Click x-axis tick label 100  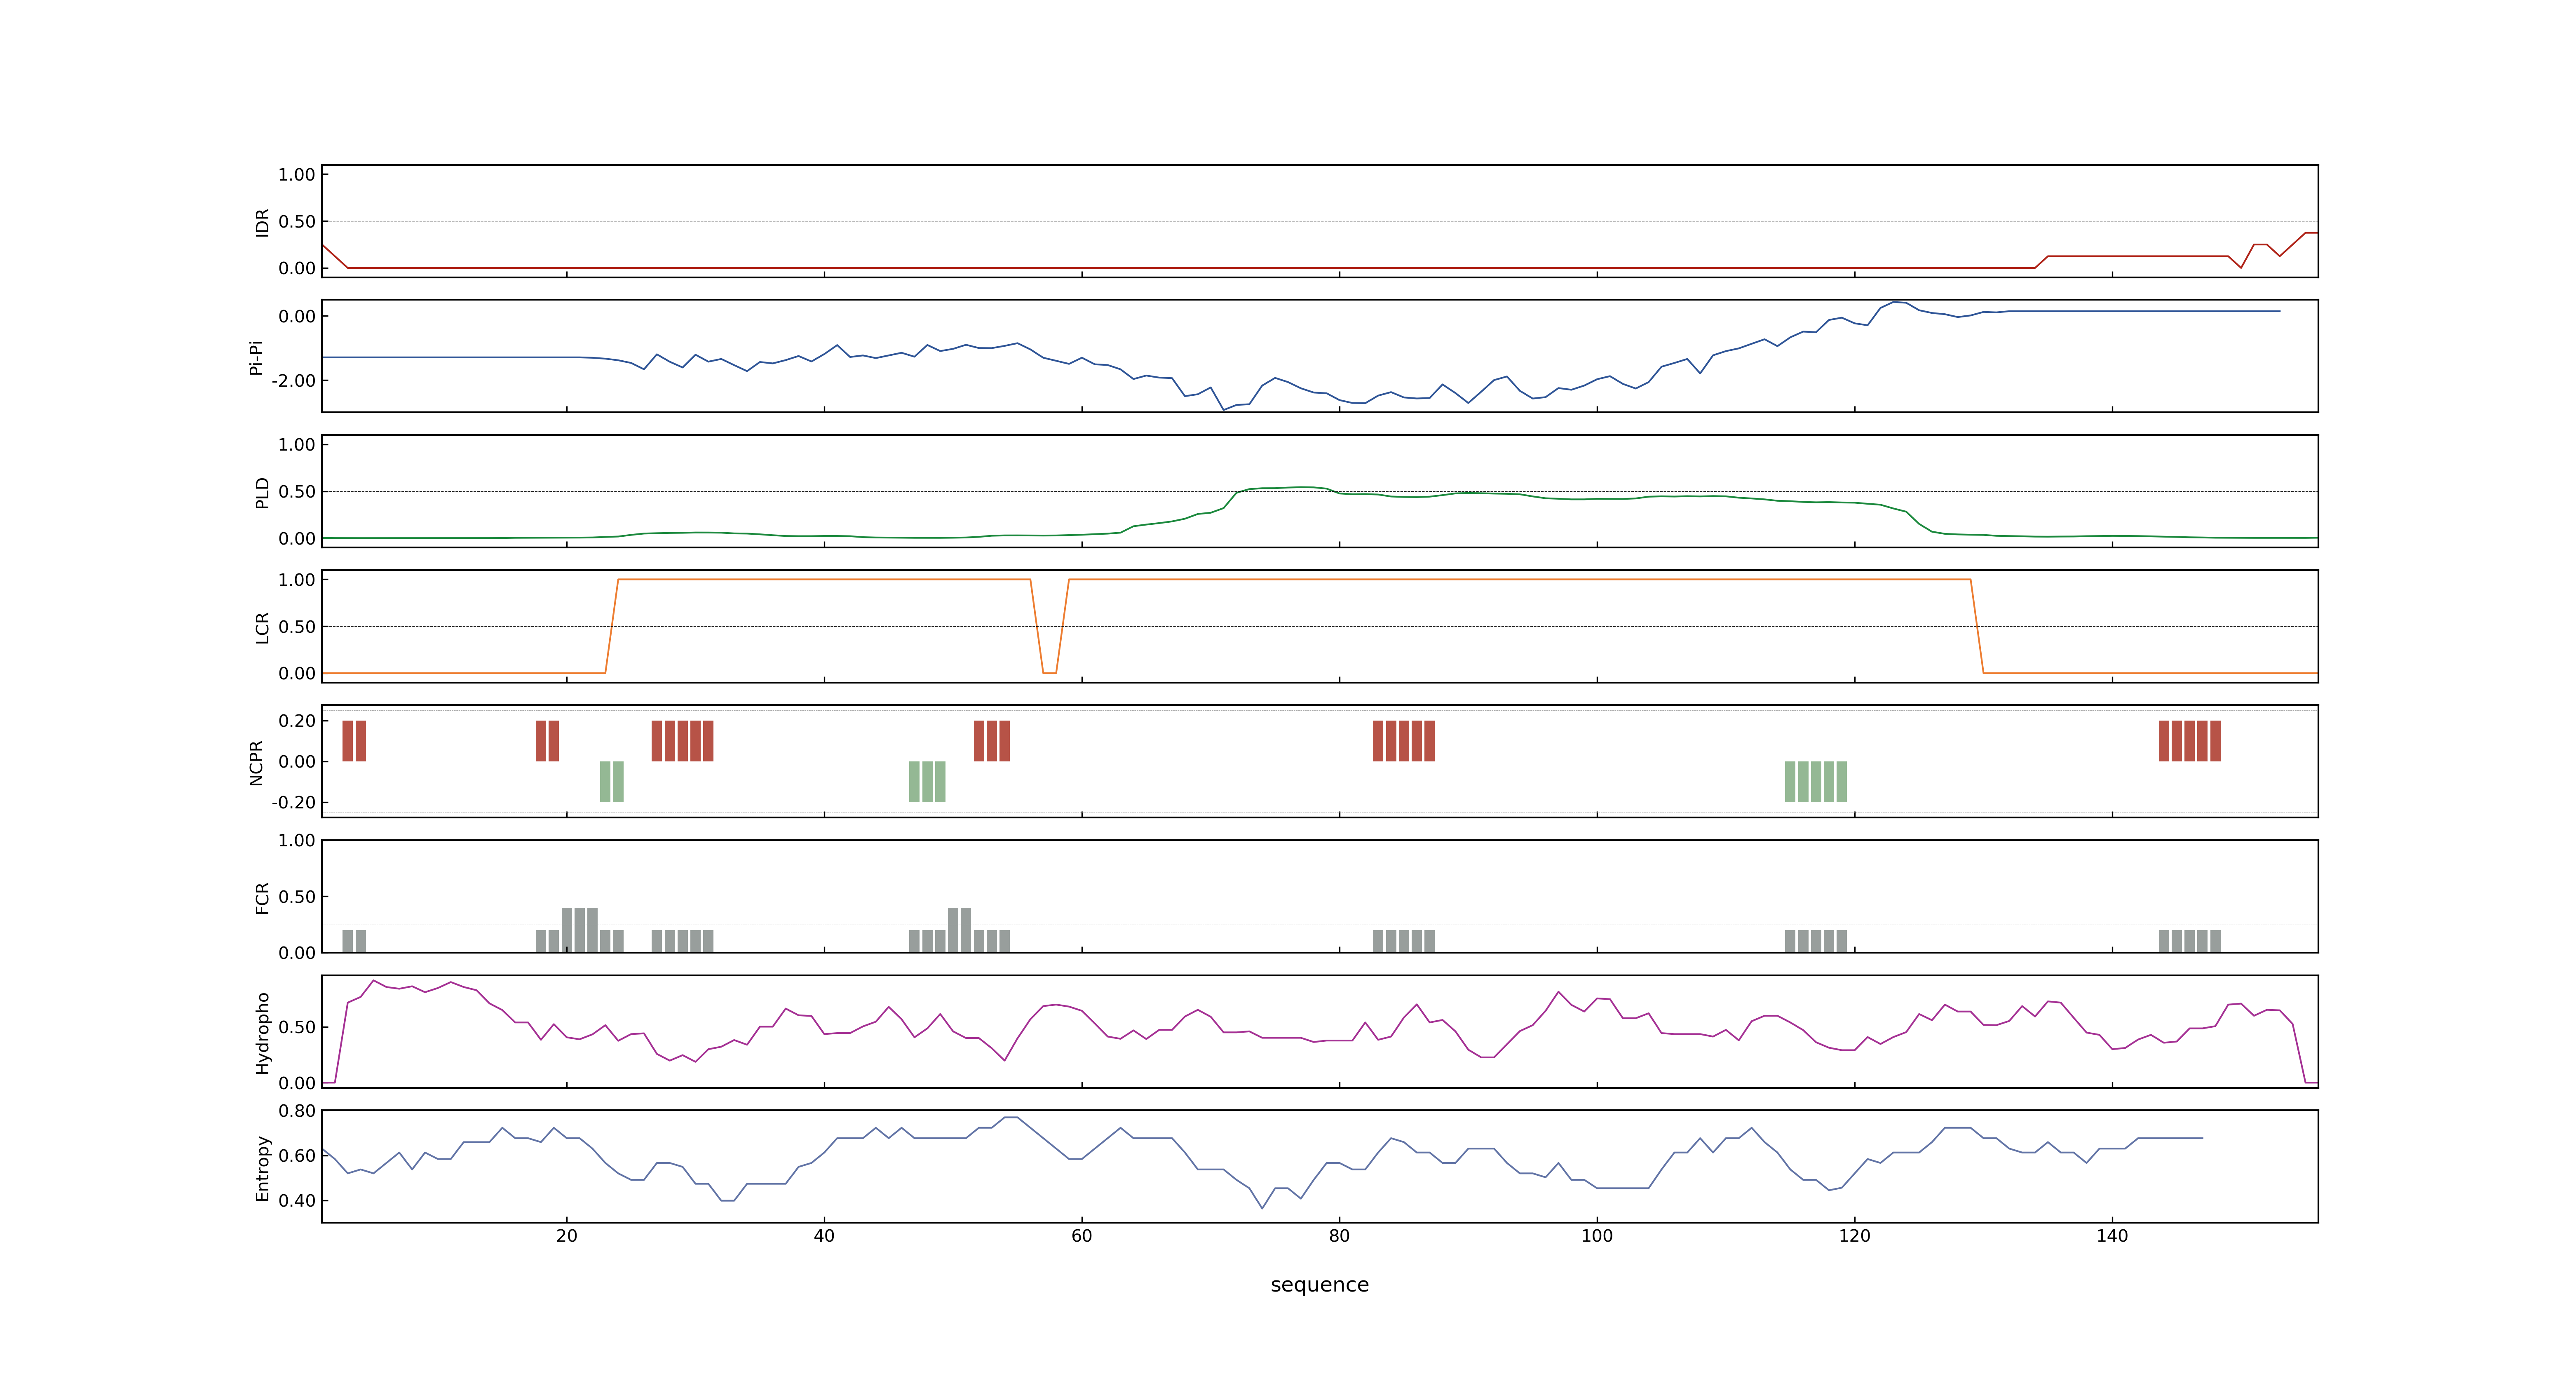coord(1597,1236)
